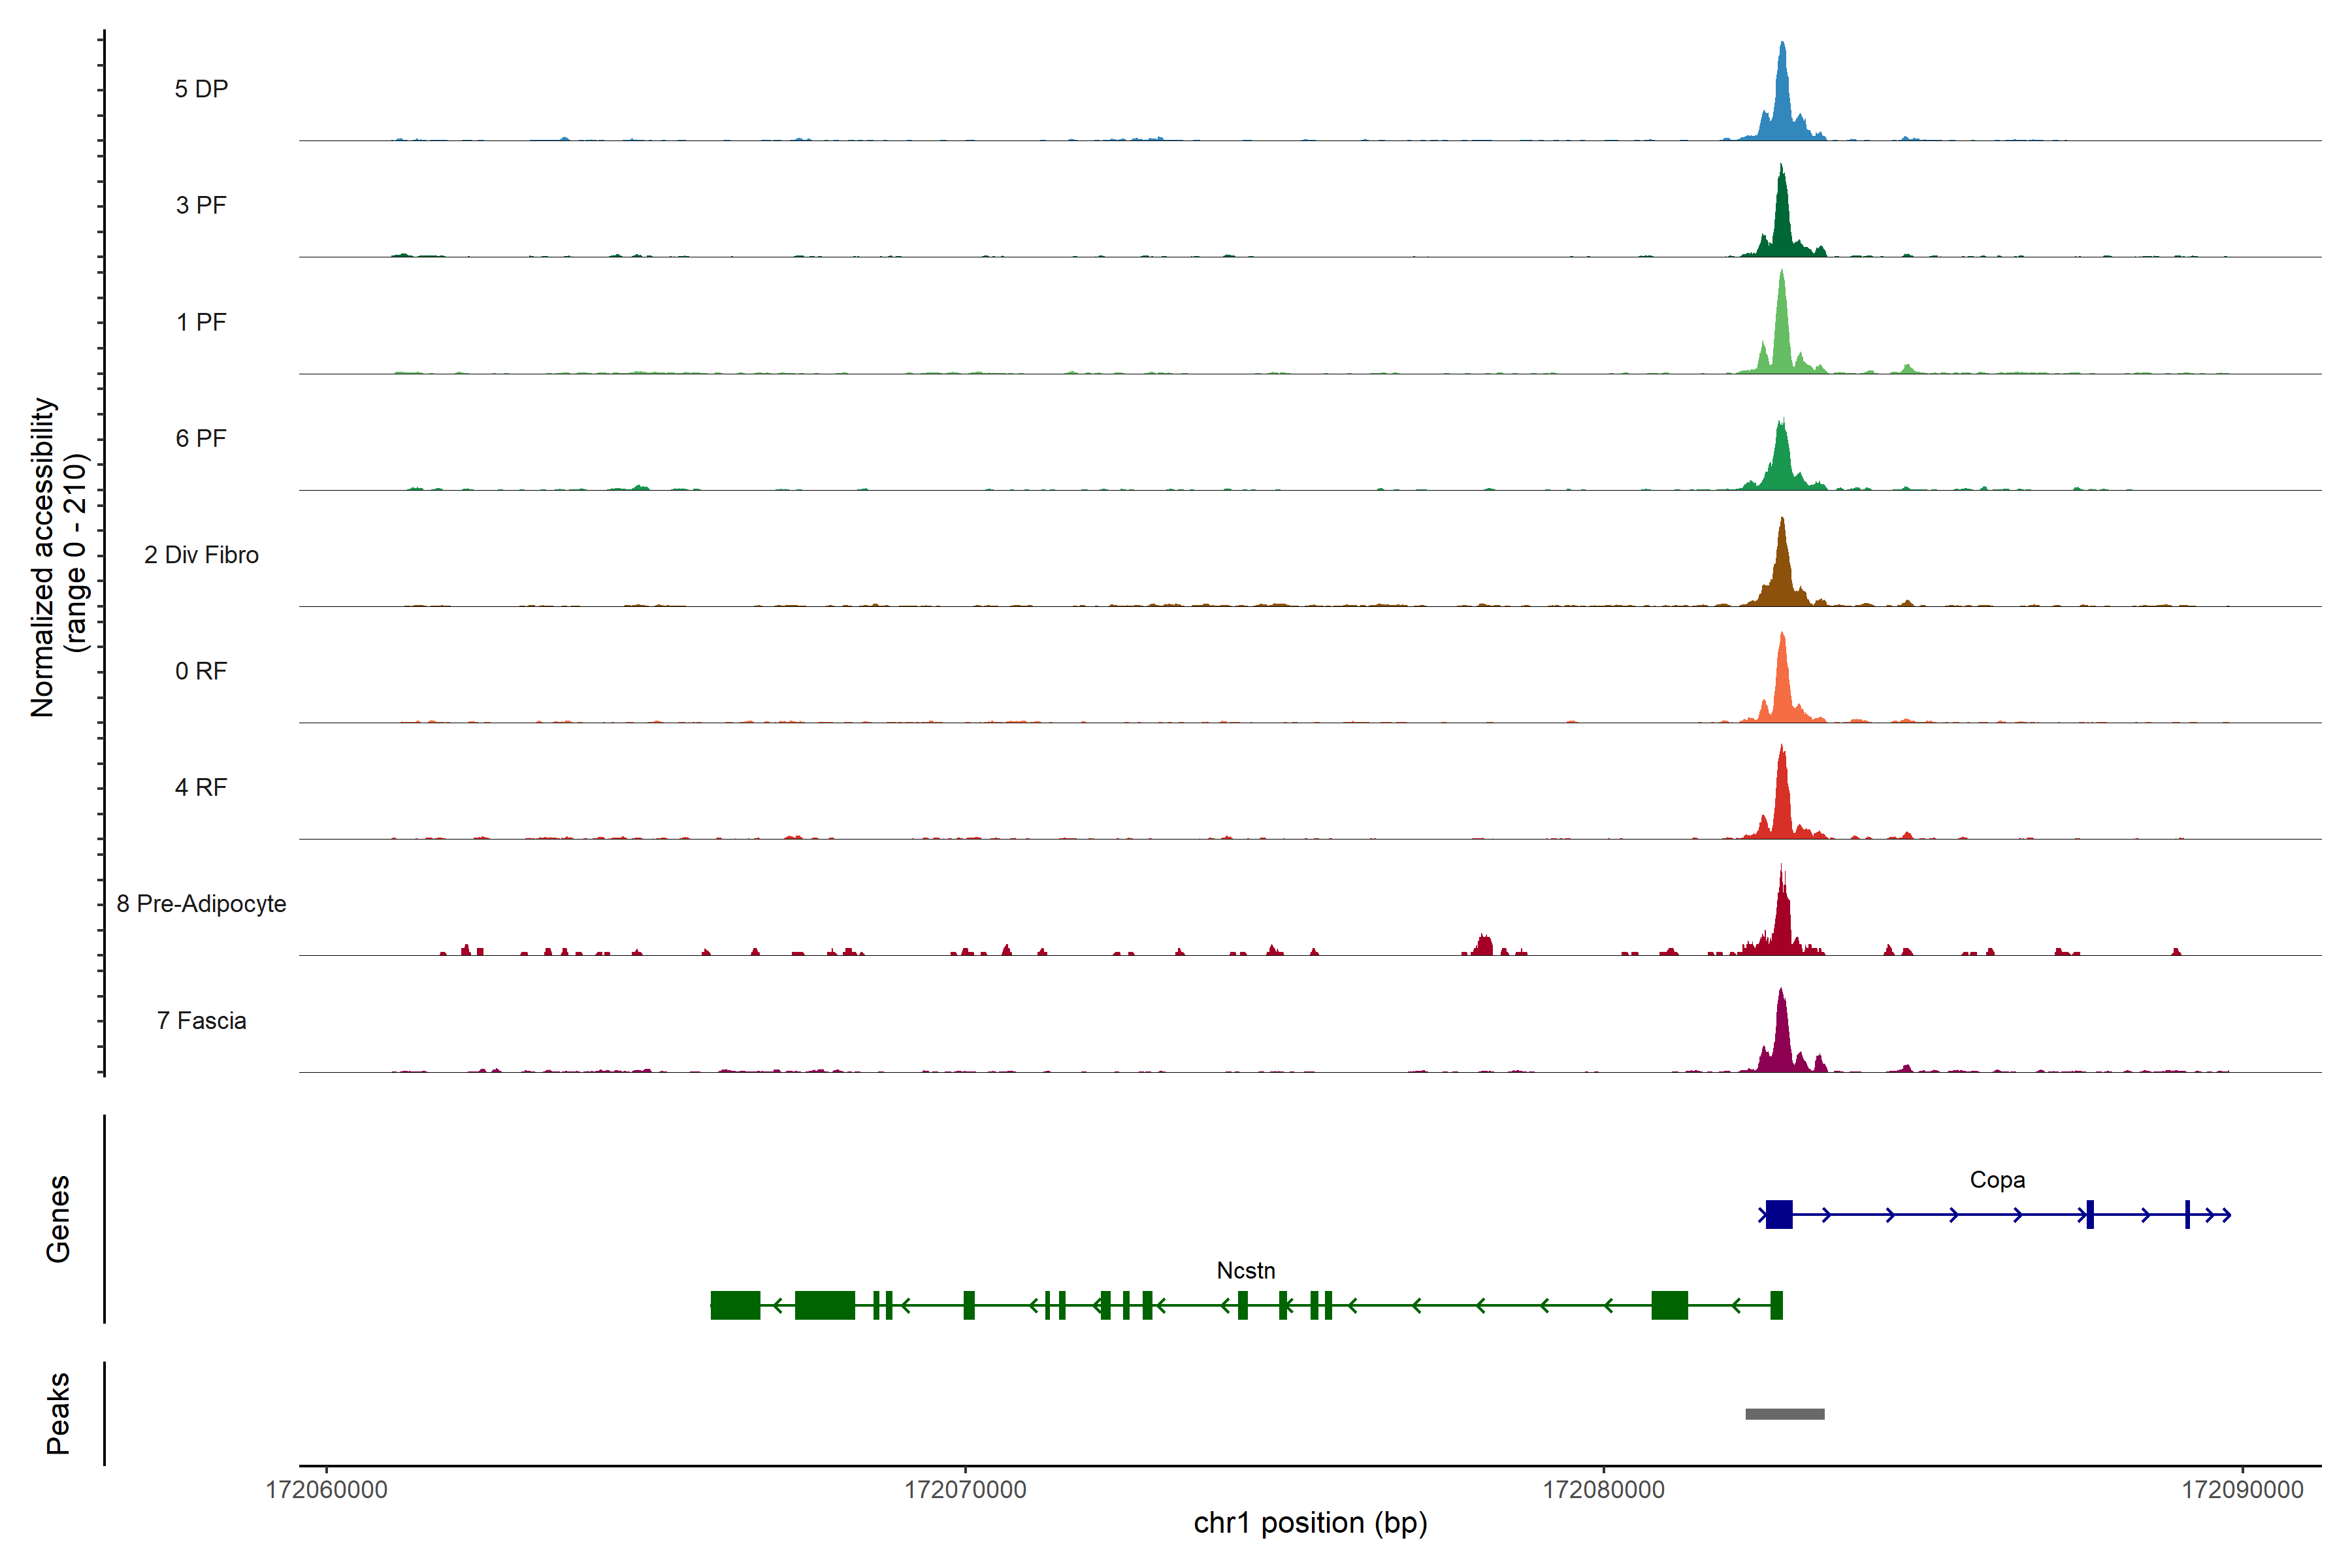Click the 172070000 axis tick label
Screen dimensions: 2352x1568
965,1490
